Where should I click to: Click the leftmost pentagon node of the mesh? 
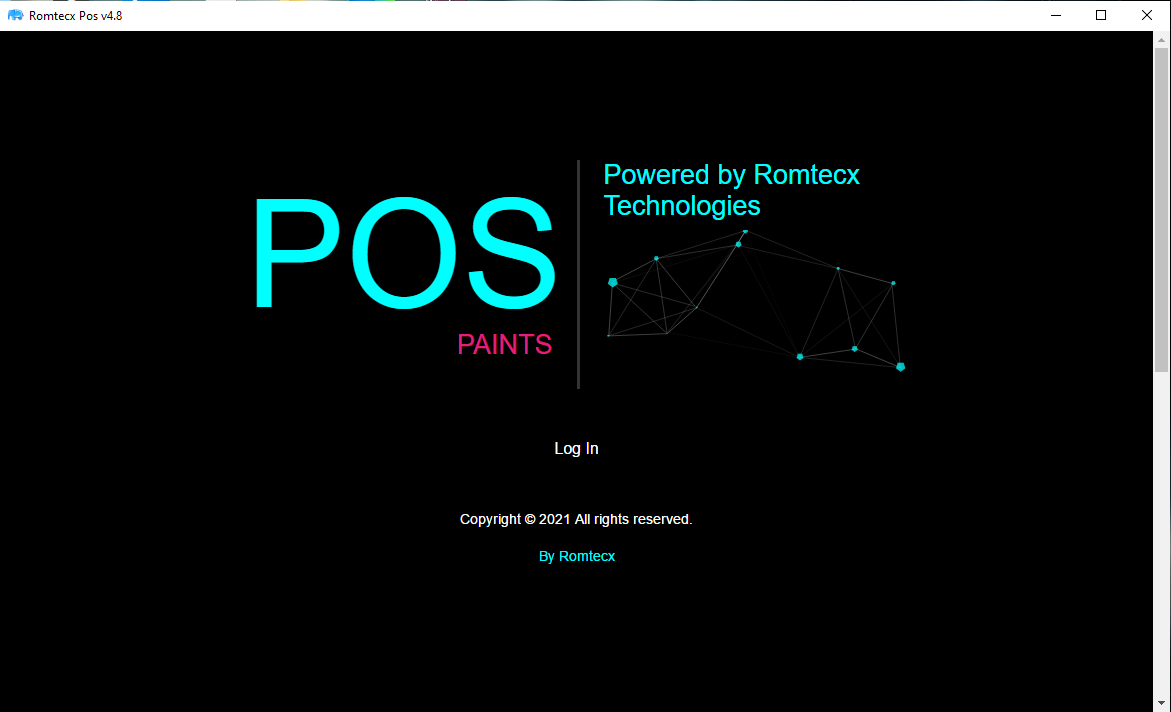[x=613, y=283]
